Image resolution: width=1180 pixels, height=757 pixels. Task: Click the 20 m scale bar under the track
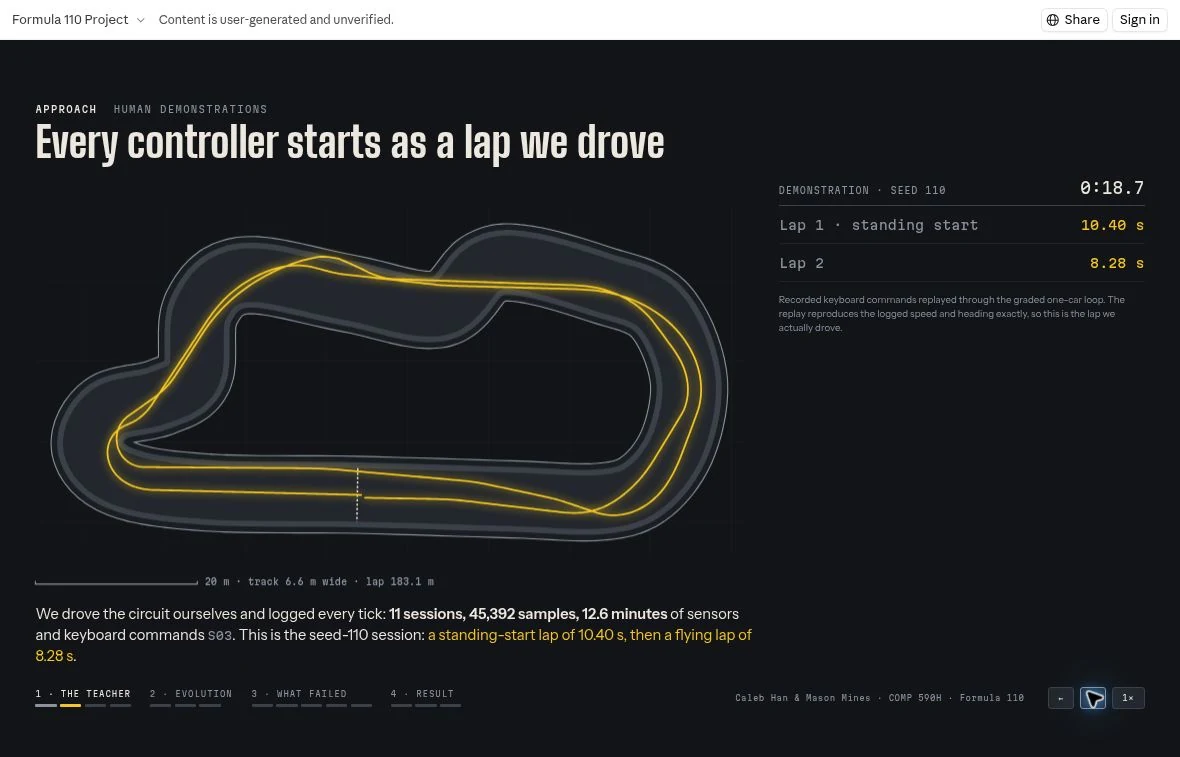117,582
